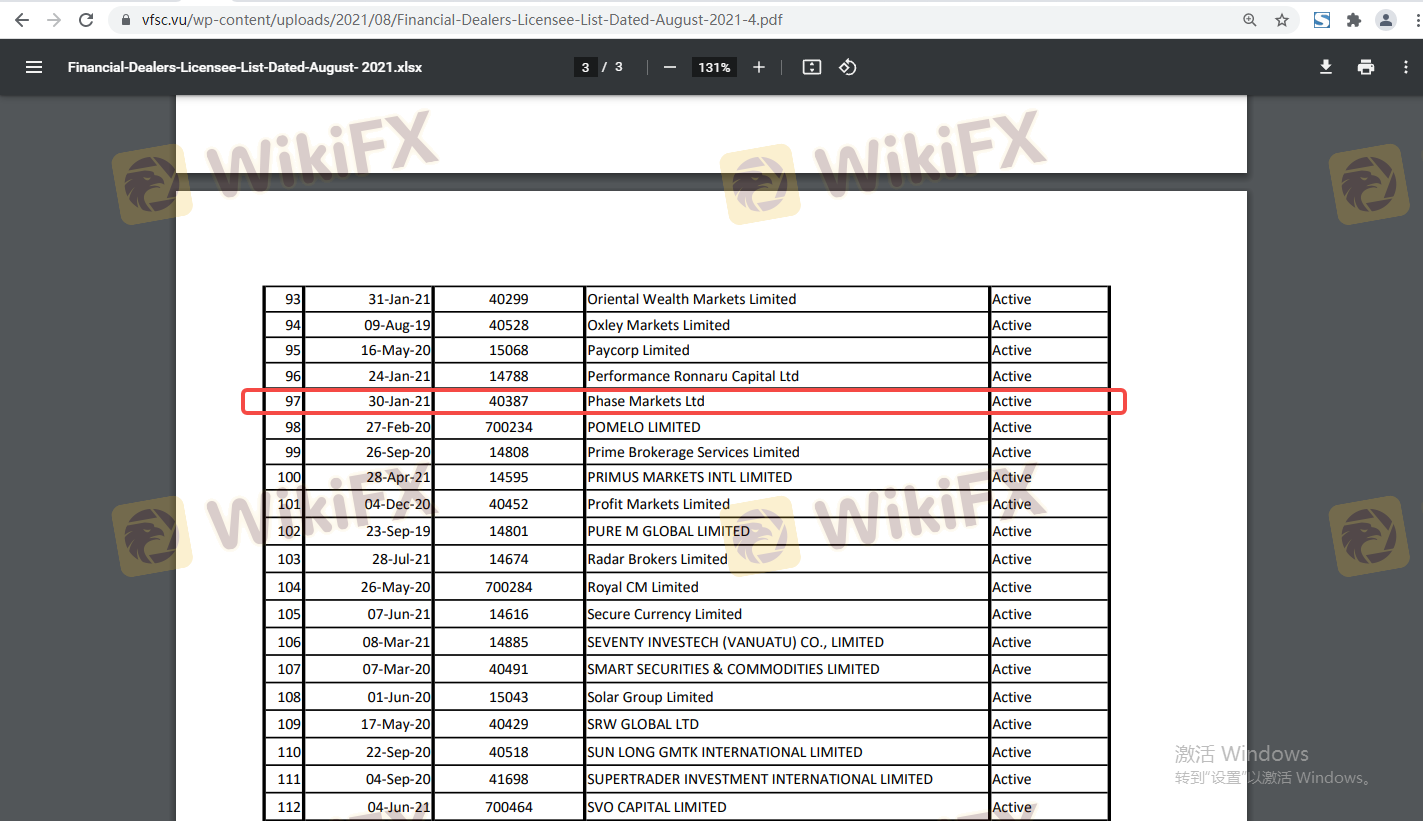Open the browser extensions puzzle icon
1423x821 pixels.
click(1354, 20)
